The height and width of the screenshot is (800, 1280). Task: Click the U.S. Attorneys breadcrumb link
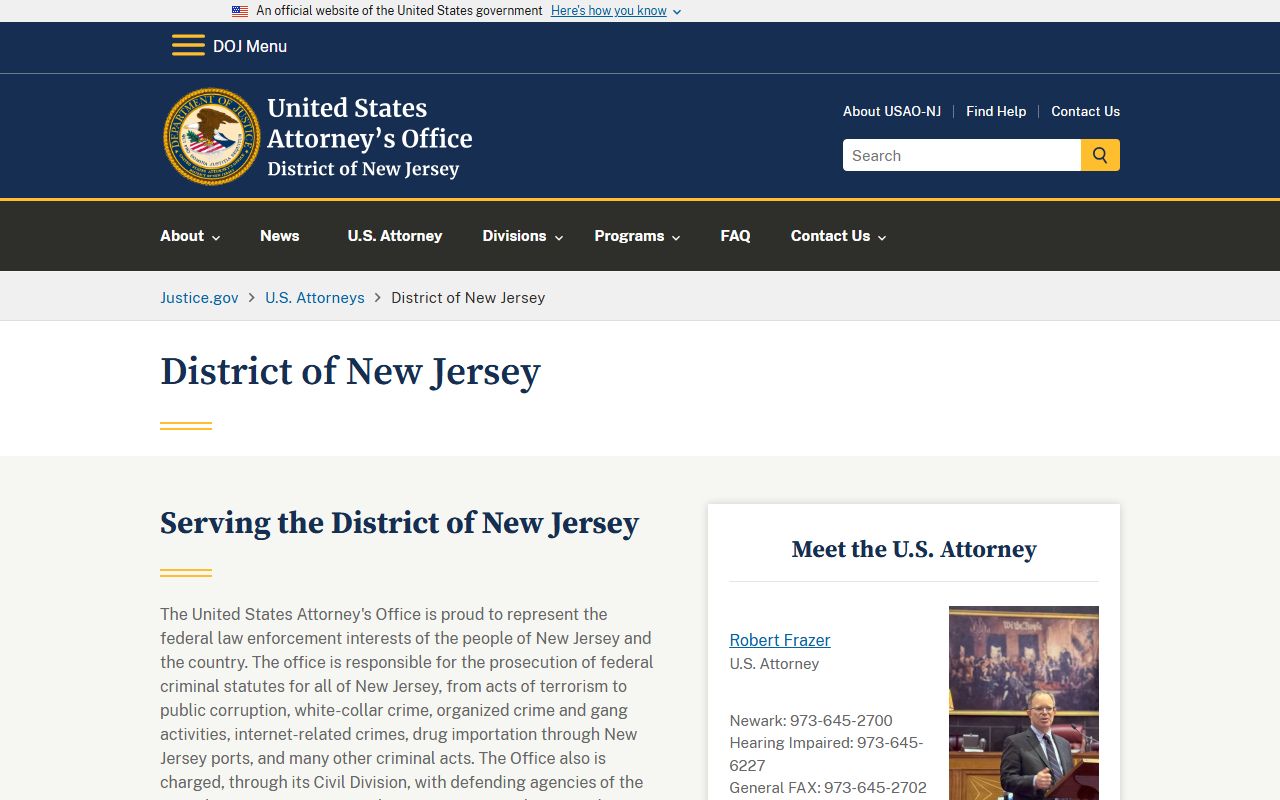[x=315, y=297]
